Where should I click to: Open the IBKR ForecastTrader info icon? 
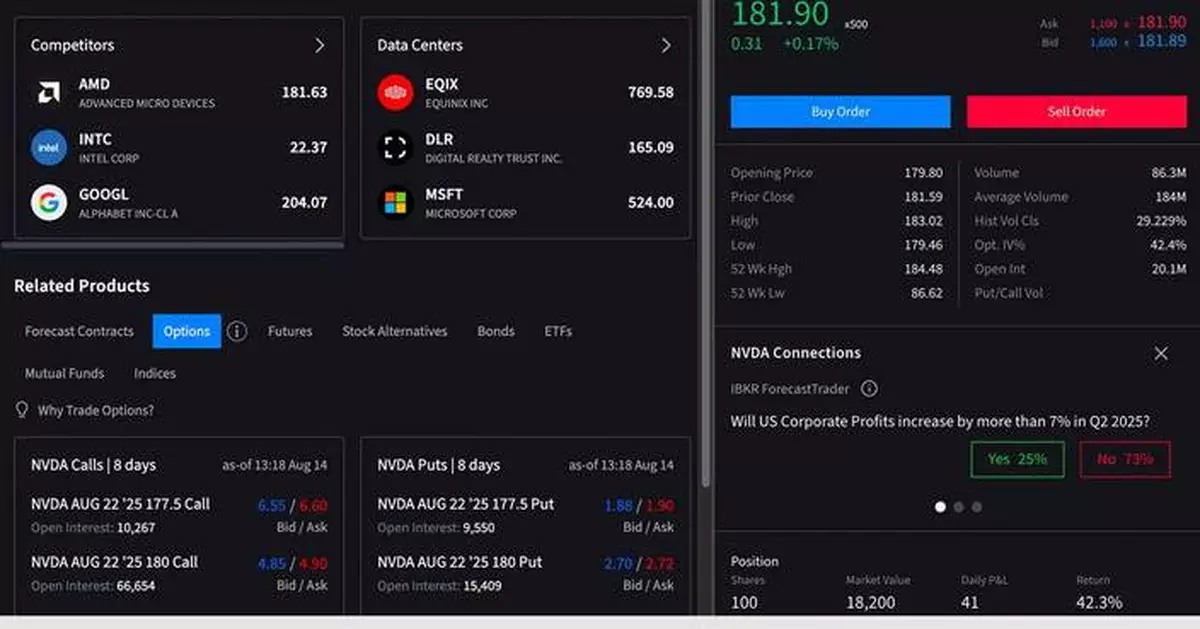(x=868, y=389)
